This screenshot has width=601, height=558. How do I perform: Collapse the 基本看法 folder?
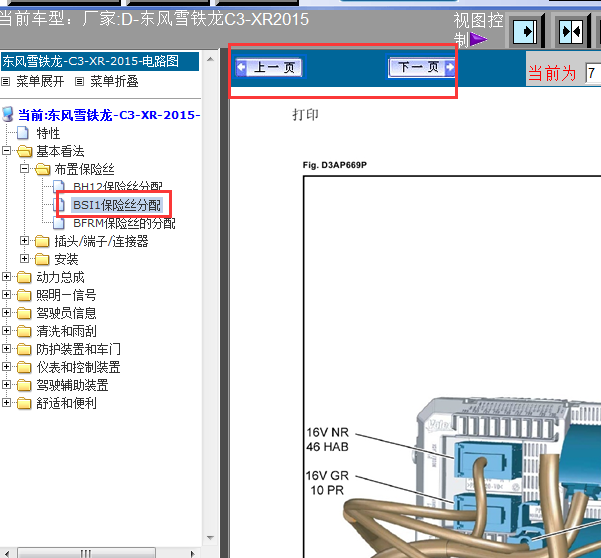click(x=6, y=151)
